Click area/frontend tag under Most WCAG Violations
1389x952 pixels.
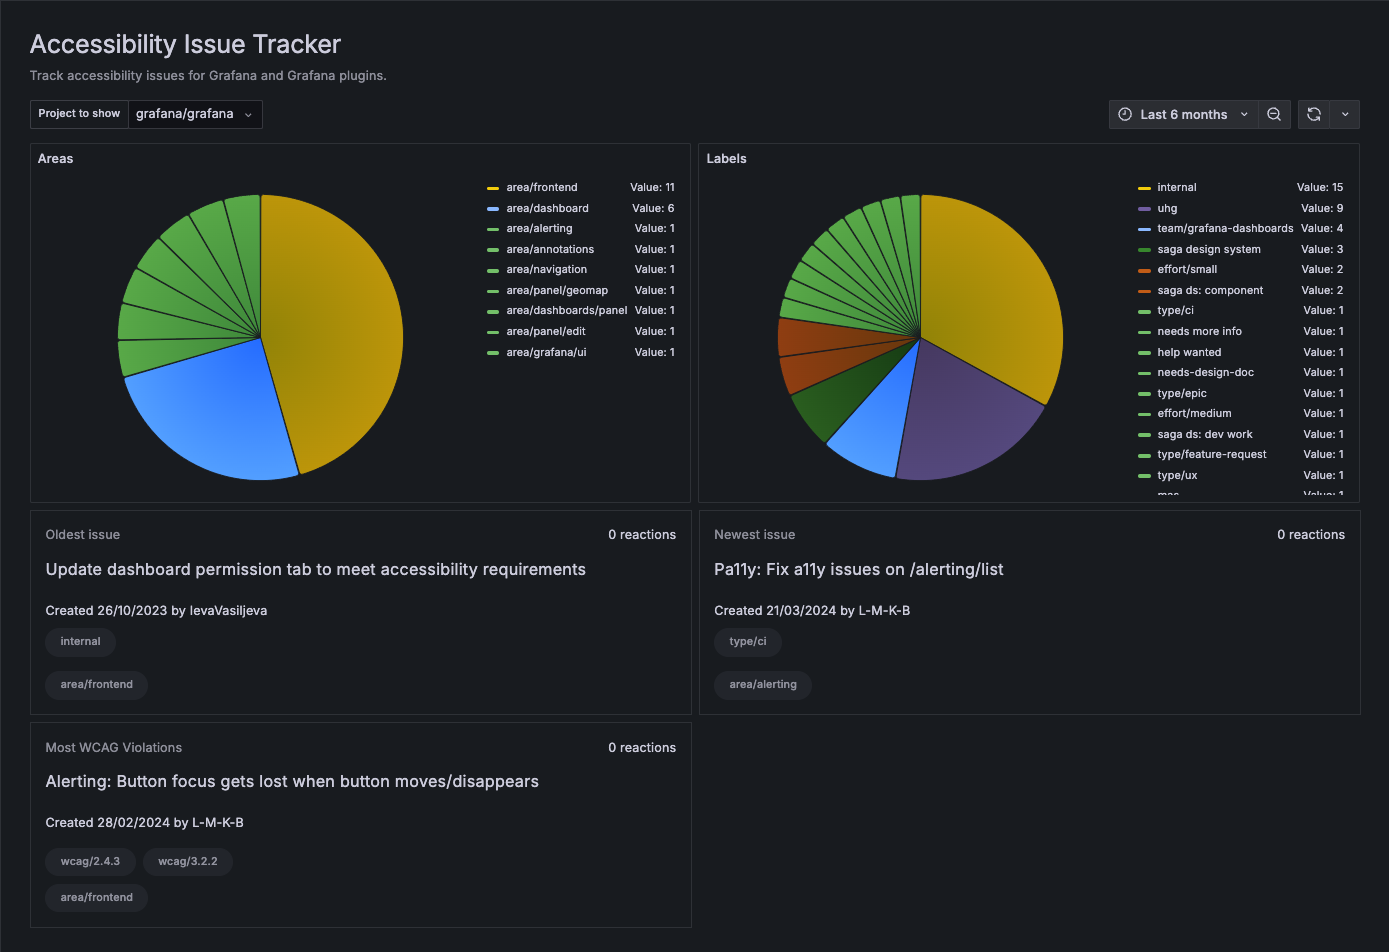pyautogui.click(x=96, y=898)
